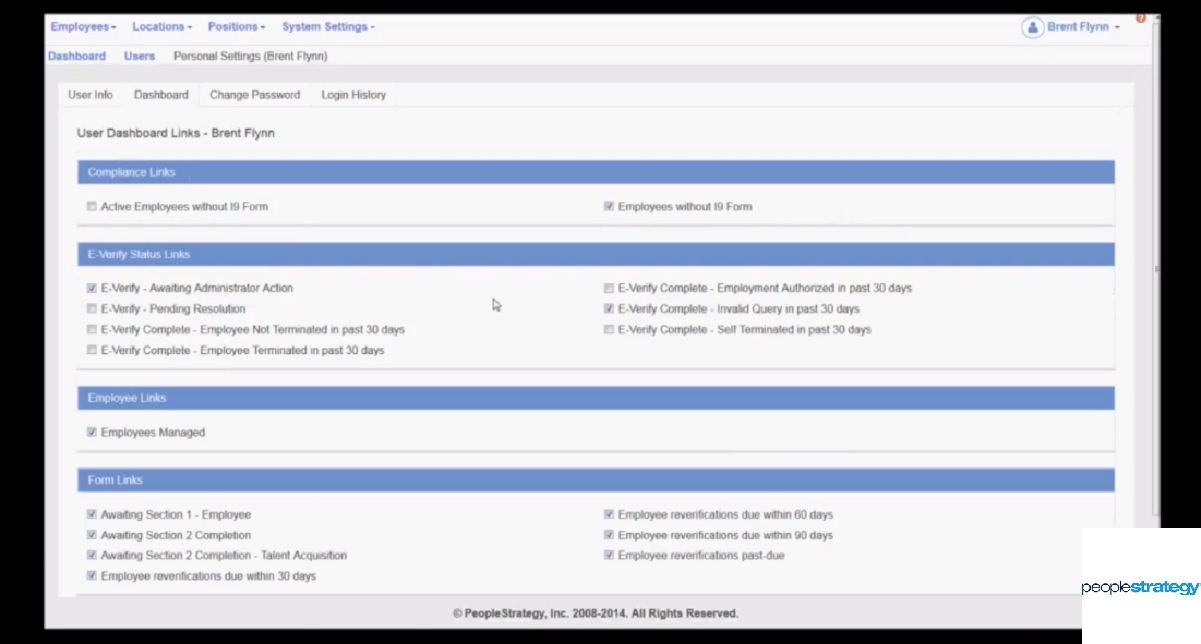This screenshot has height=644, width=1201.
Task: Select the Login History tab
Action: [353, 95]
